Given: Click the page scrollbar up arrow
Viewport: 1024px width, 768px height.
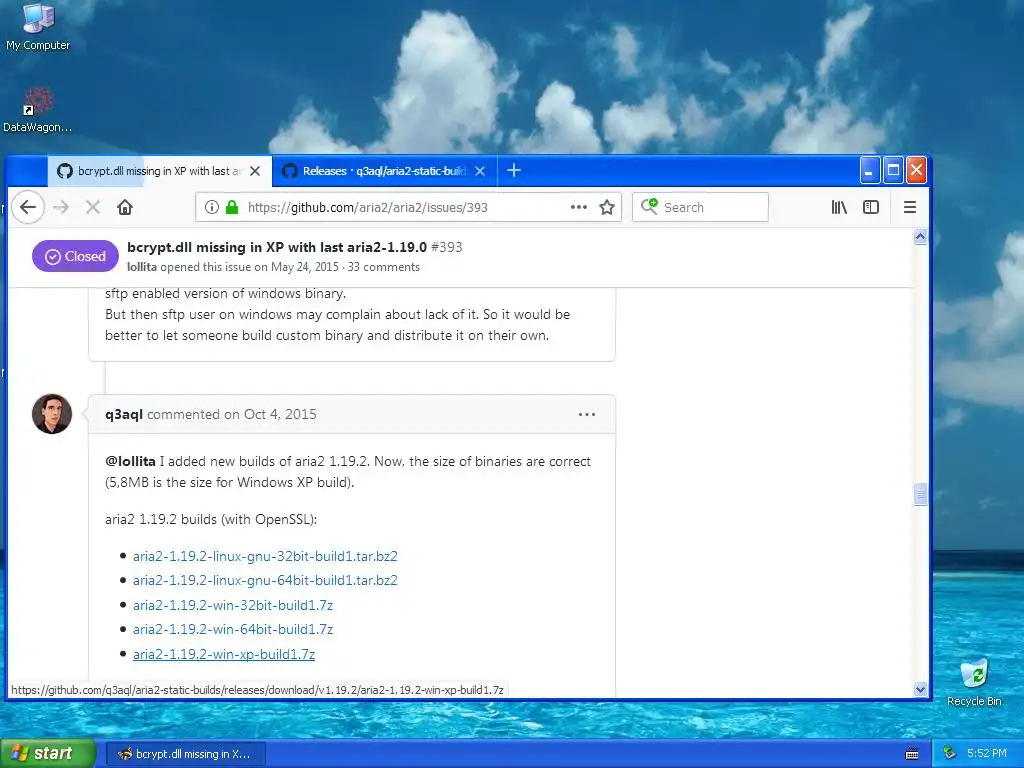Looking at the screenshot, I should (x=920, y=237).
